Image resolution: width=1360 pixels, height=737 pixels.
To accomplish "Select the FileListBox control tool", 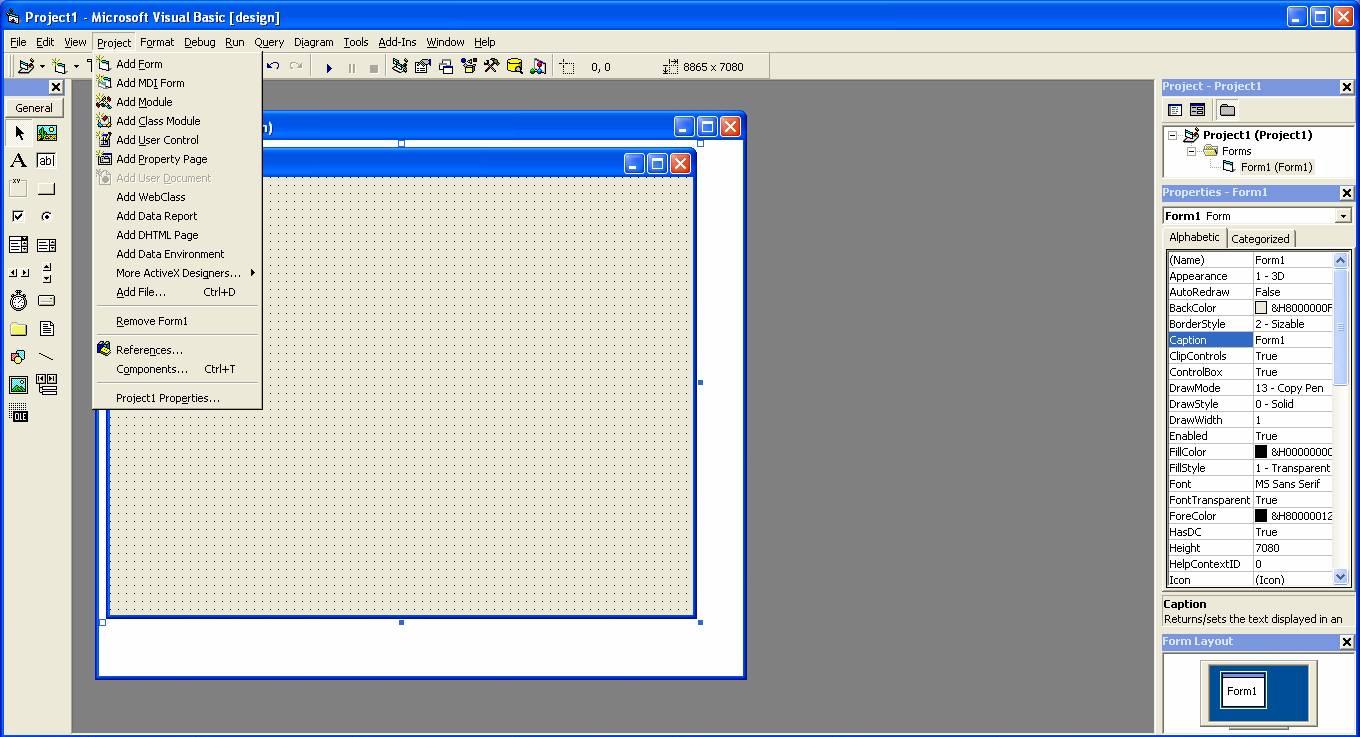I will coord(46,329).
